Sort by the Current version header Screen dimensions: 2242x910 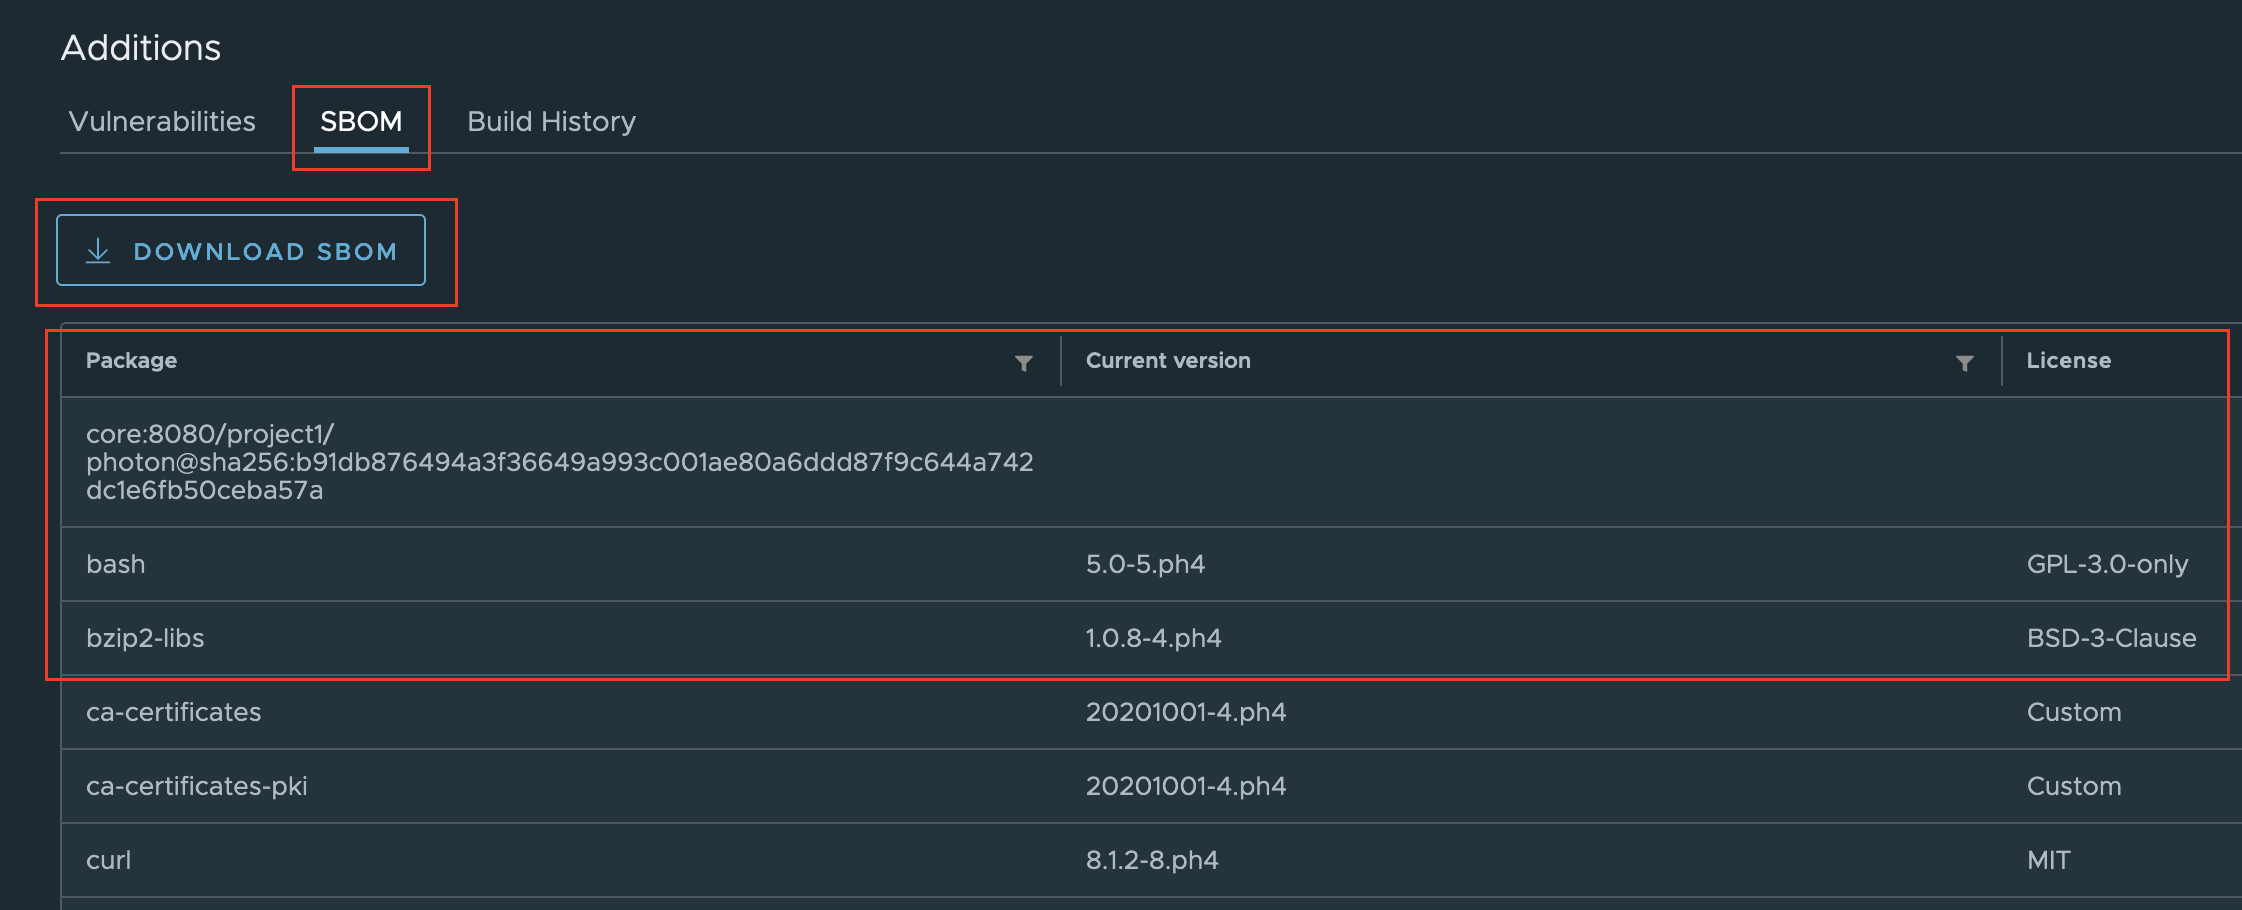(x=1168, y=361)
